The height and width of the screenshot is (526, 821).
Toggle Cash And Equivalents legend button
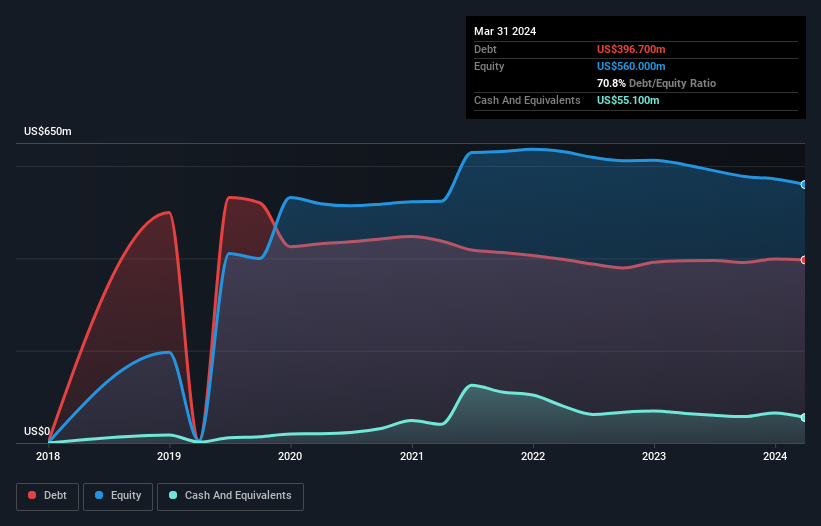tap(230, 496)
